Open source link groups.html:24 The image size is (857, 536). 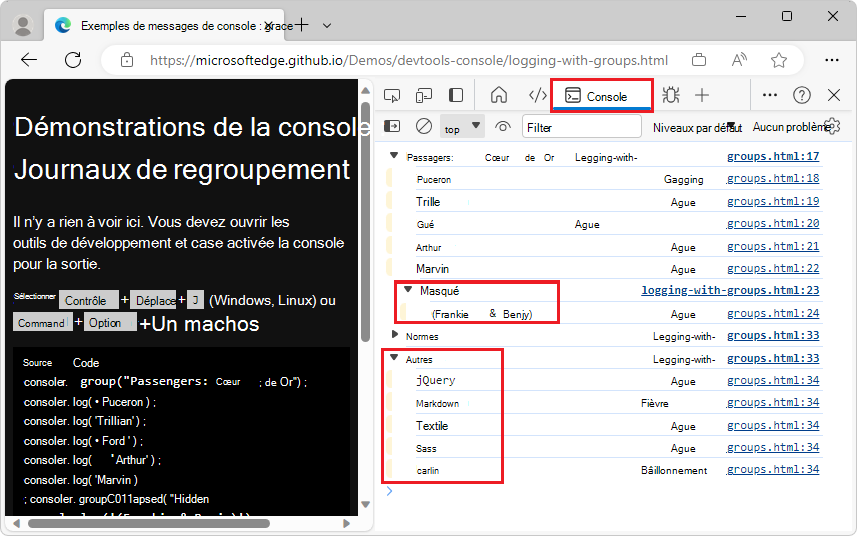773,314
